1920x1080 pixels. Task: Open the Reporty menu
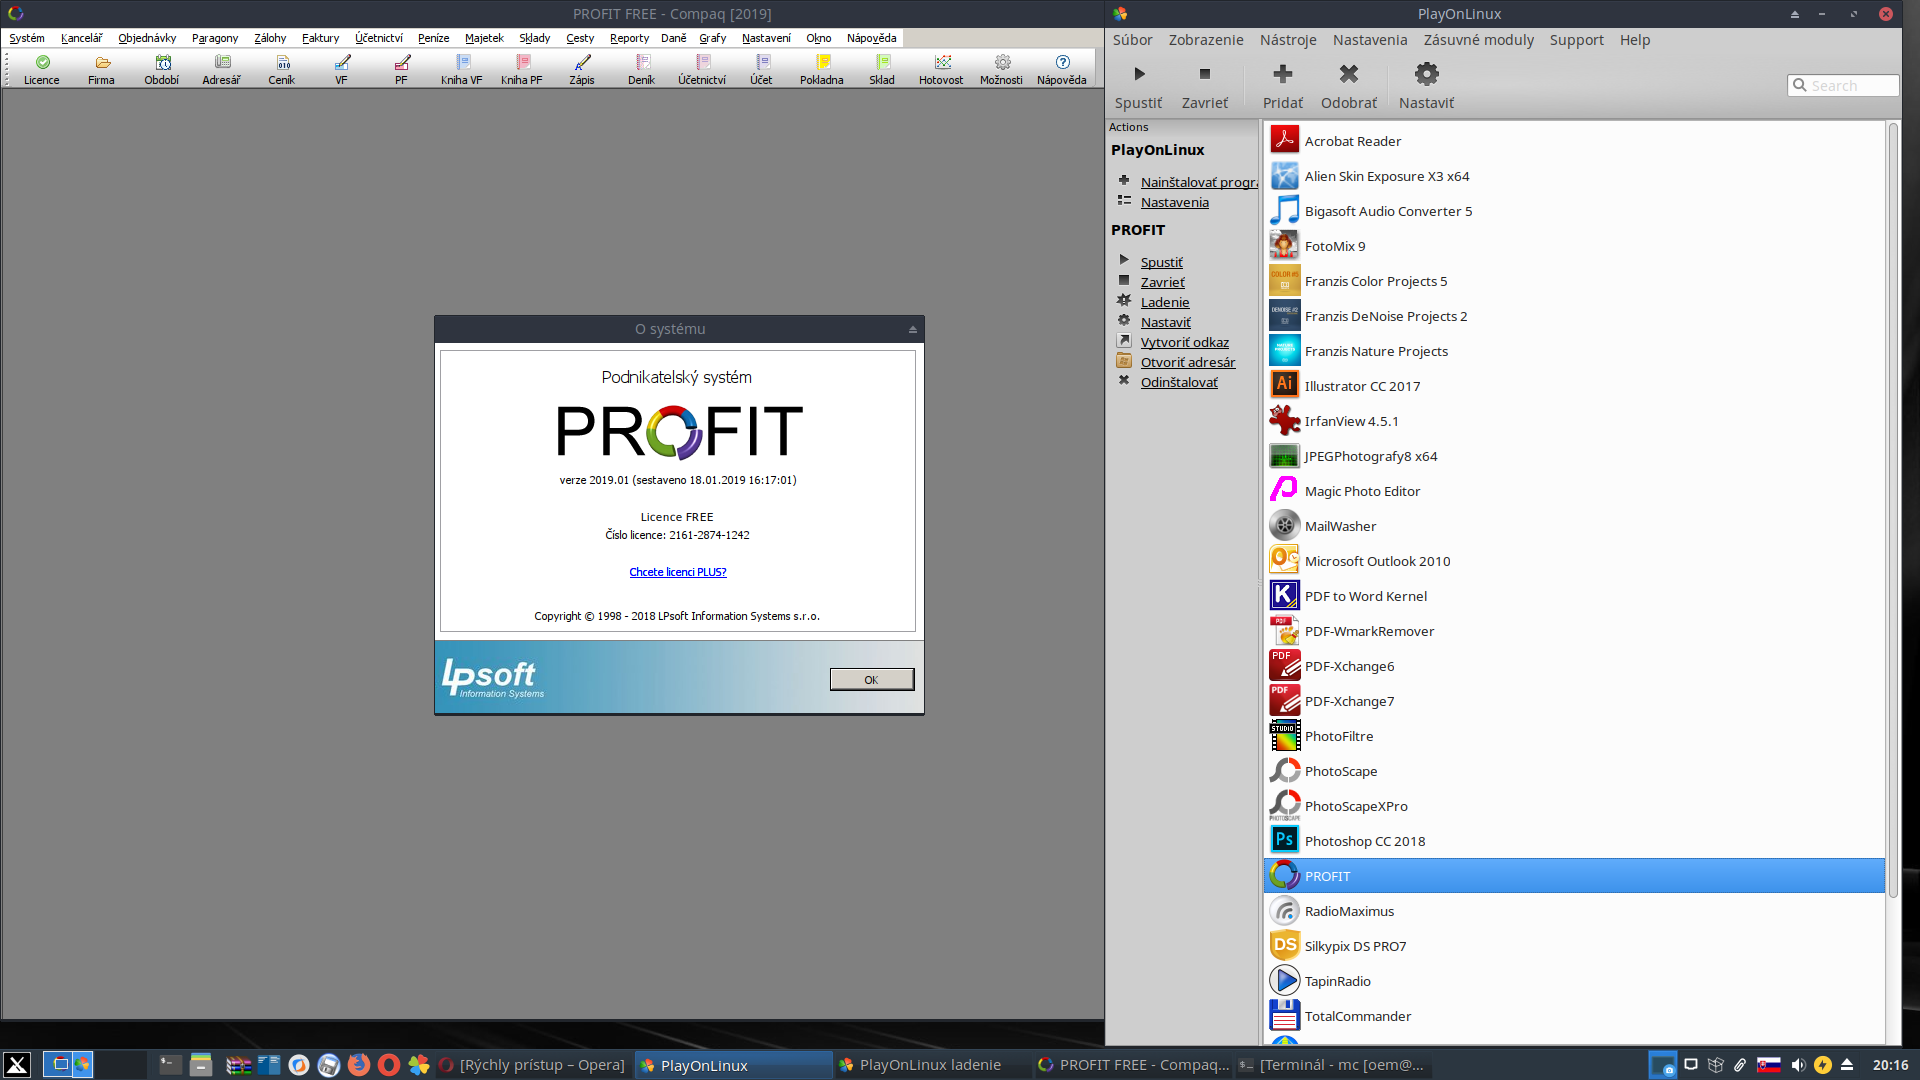click(x=629, y=38)
